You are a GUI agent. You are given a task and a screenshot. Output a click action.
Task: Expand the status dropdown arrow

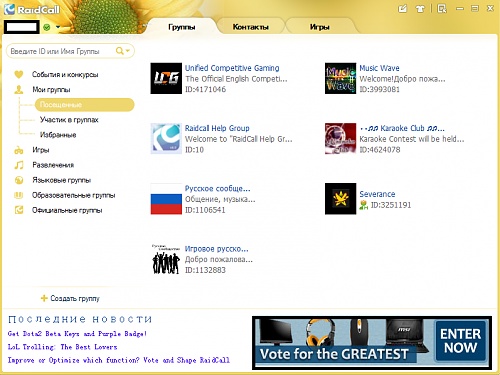coord(58,27)
